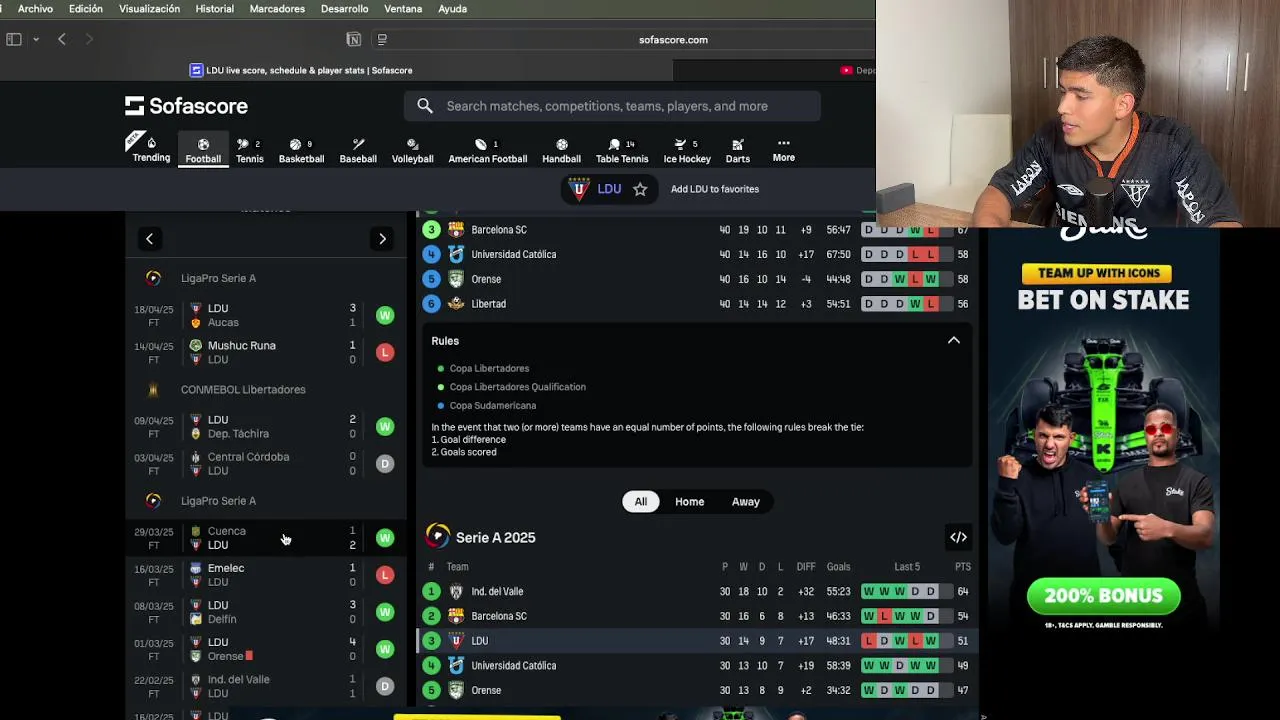The image size is (1280, 720).
Task: Select the Home standings filter
Action: pyautogui.click(x=689, y=502)
